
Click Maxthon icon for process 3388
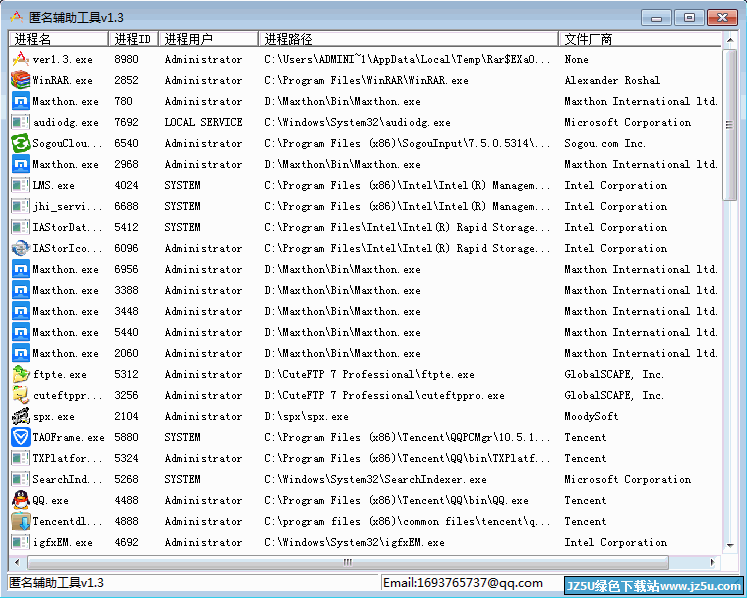pos(20,290)
